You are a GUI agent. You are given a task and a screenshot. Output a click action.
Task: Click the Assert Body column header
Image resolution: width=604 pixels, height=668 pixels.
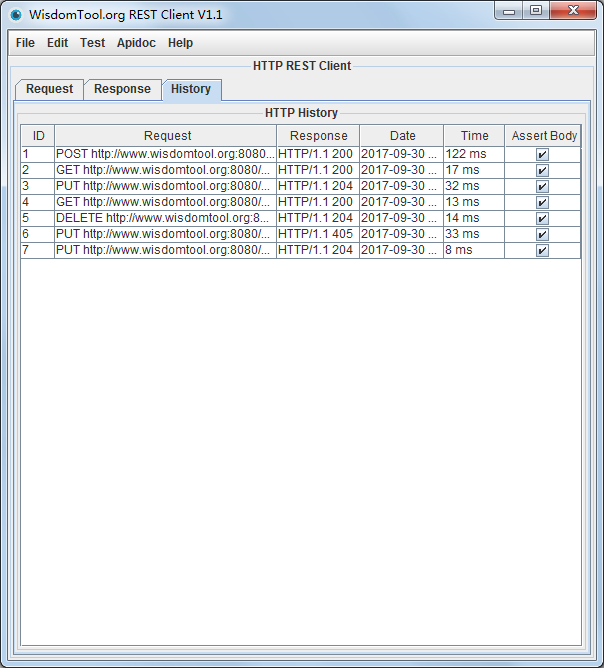point(543,135)
